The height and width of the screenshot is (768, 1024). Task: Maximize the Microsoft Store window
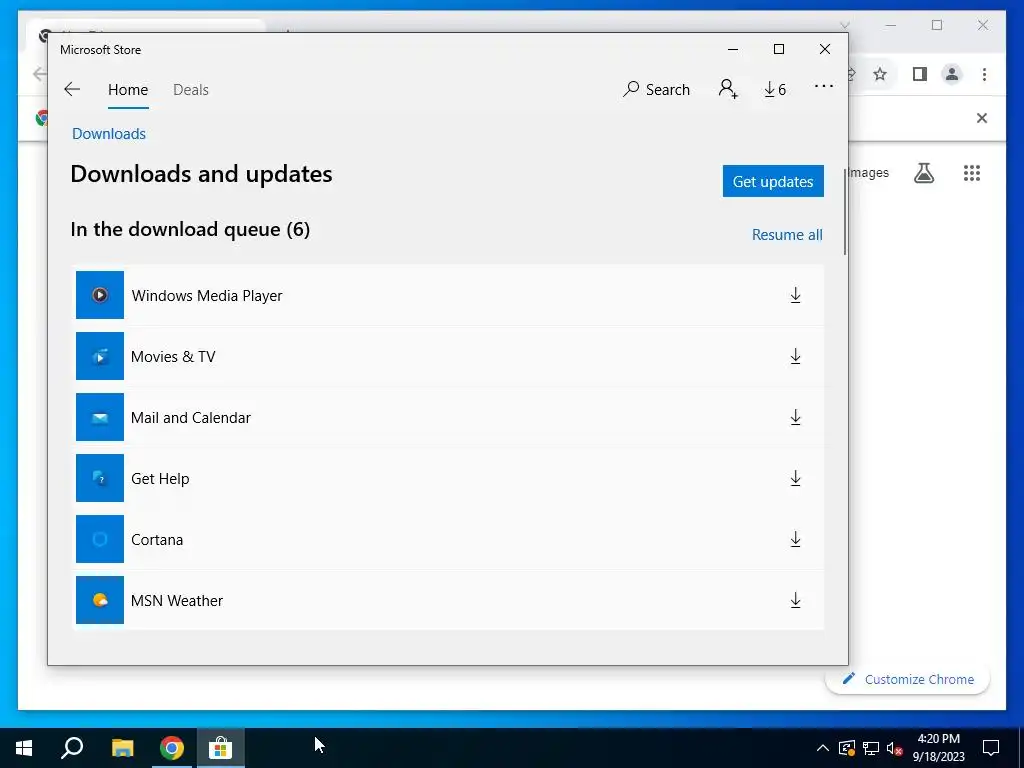778,49
